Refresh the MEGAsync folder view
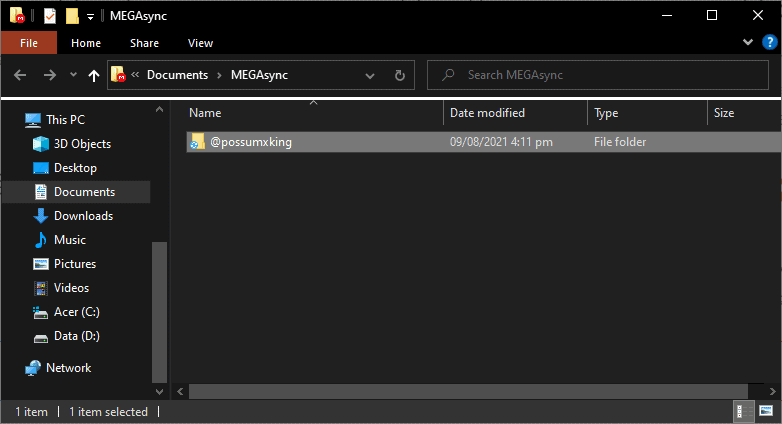782x424 pixels. pos(399,75)
